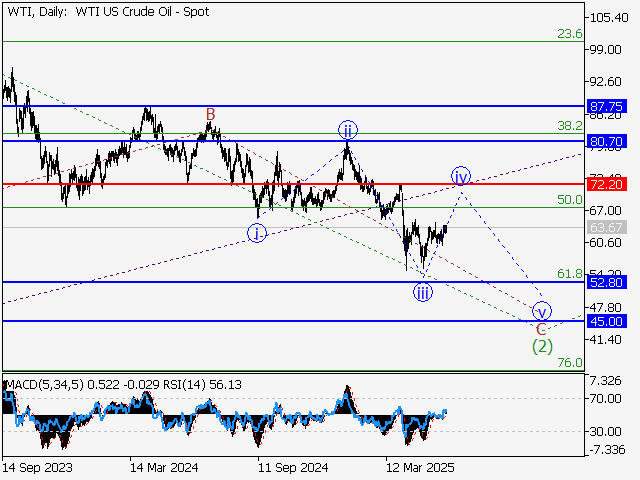This screenshot has width=640, height=480.
Task: Select the circled wave iii label
Action: (x=423, y=292)
